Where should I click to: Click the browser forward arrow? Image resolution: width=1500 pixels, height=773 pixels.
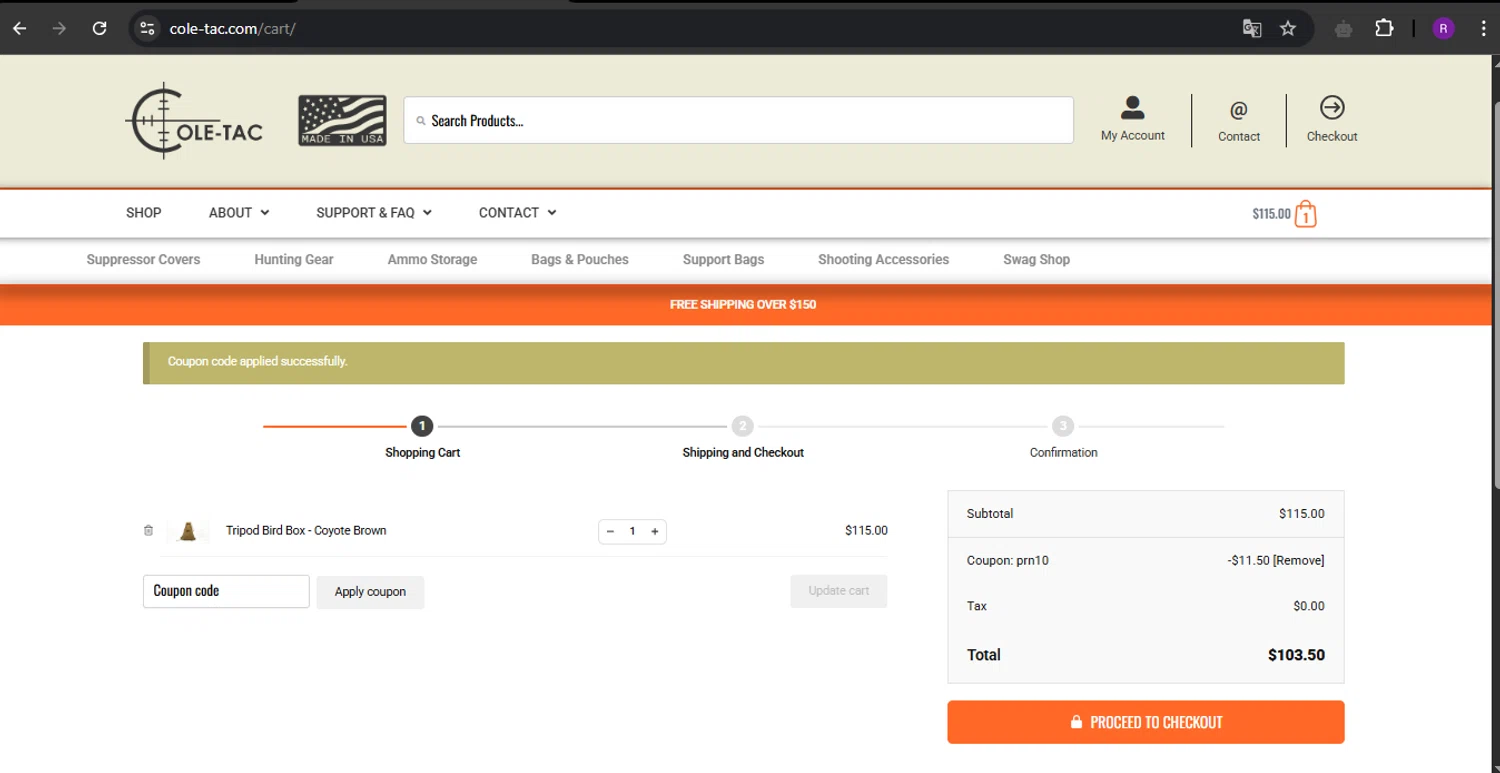pyautogui.click(x=59, y=28)
